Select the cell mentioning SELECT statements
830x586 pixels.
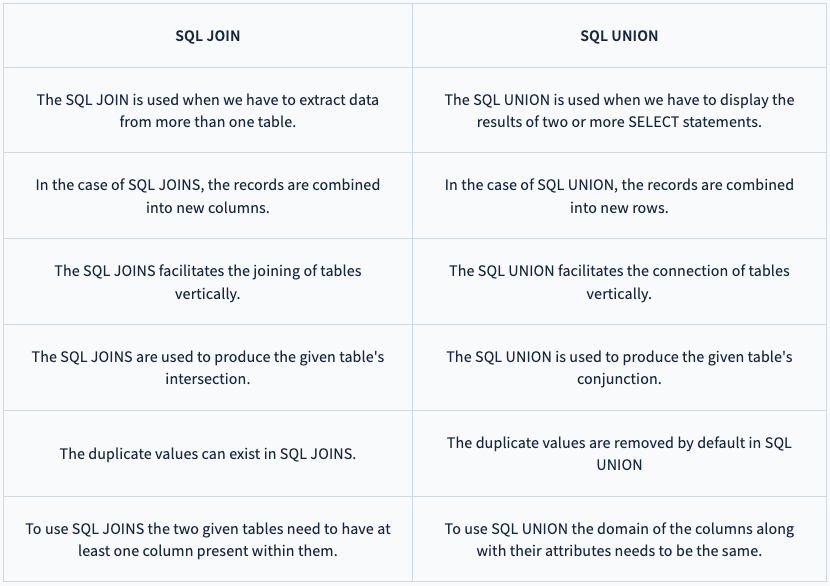click(x=619, y=111)
